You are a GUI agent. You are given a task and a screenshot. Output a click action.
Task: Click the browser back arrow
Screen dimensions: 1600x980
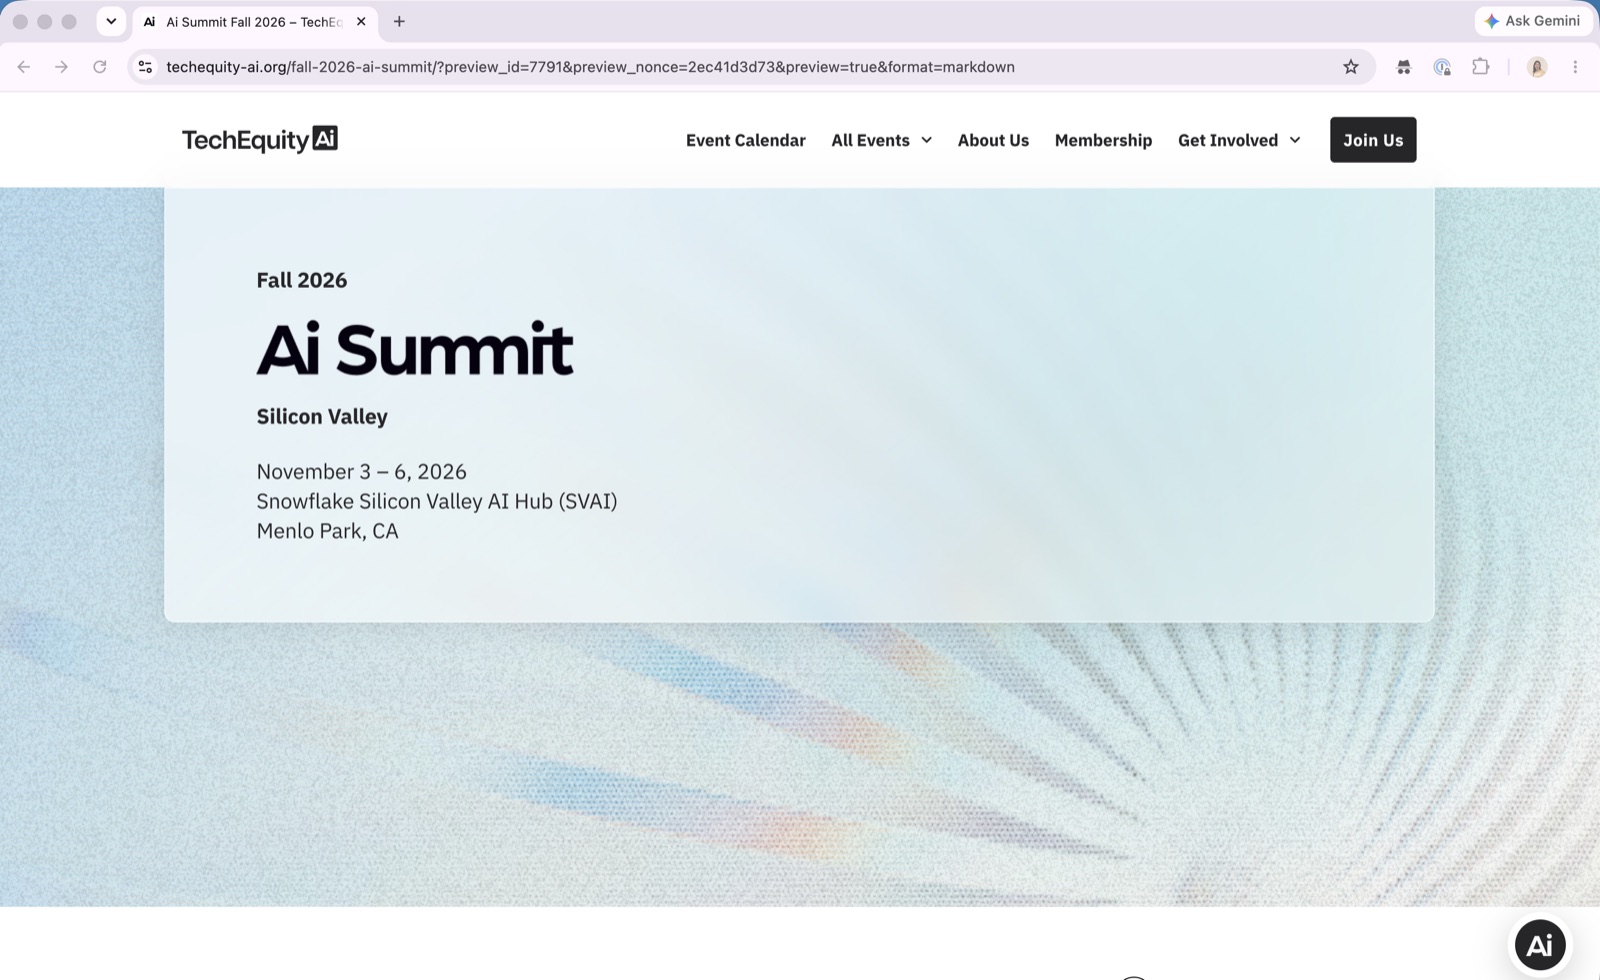pyautogui.click(x=24, y=67)
